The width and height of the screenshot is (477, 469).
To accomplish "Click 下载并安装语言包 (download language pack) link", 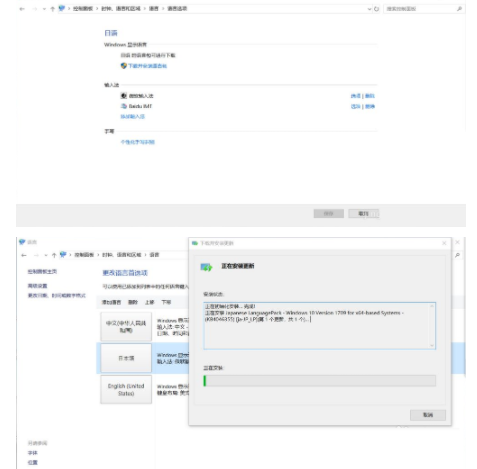I will click(x=147, y=66).
